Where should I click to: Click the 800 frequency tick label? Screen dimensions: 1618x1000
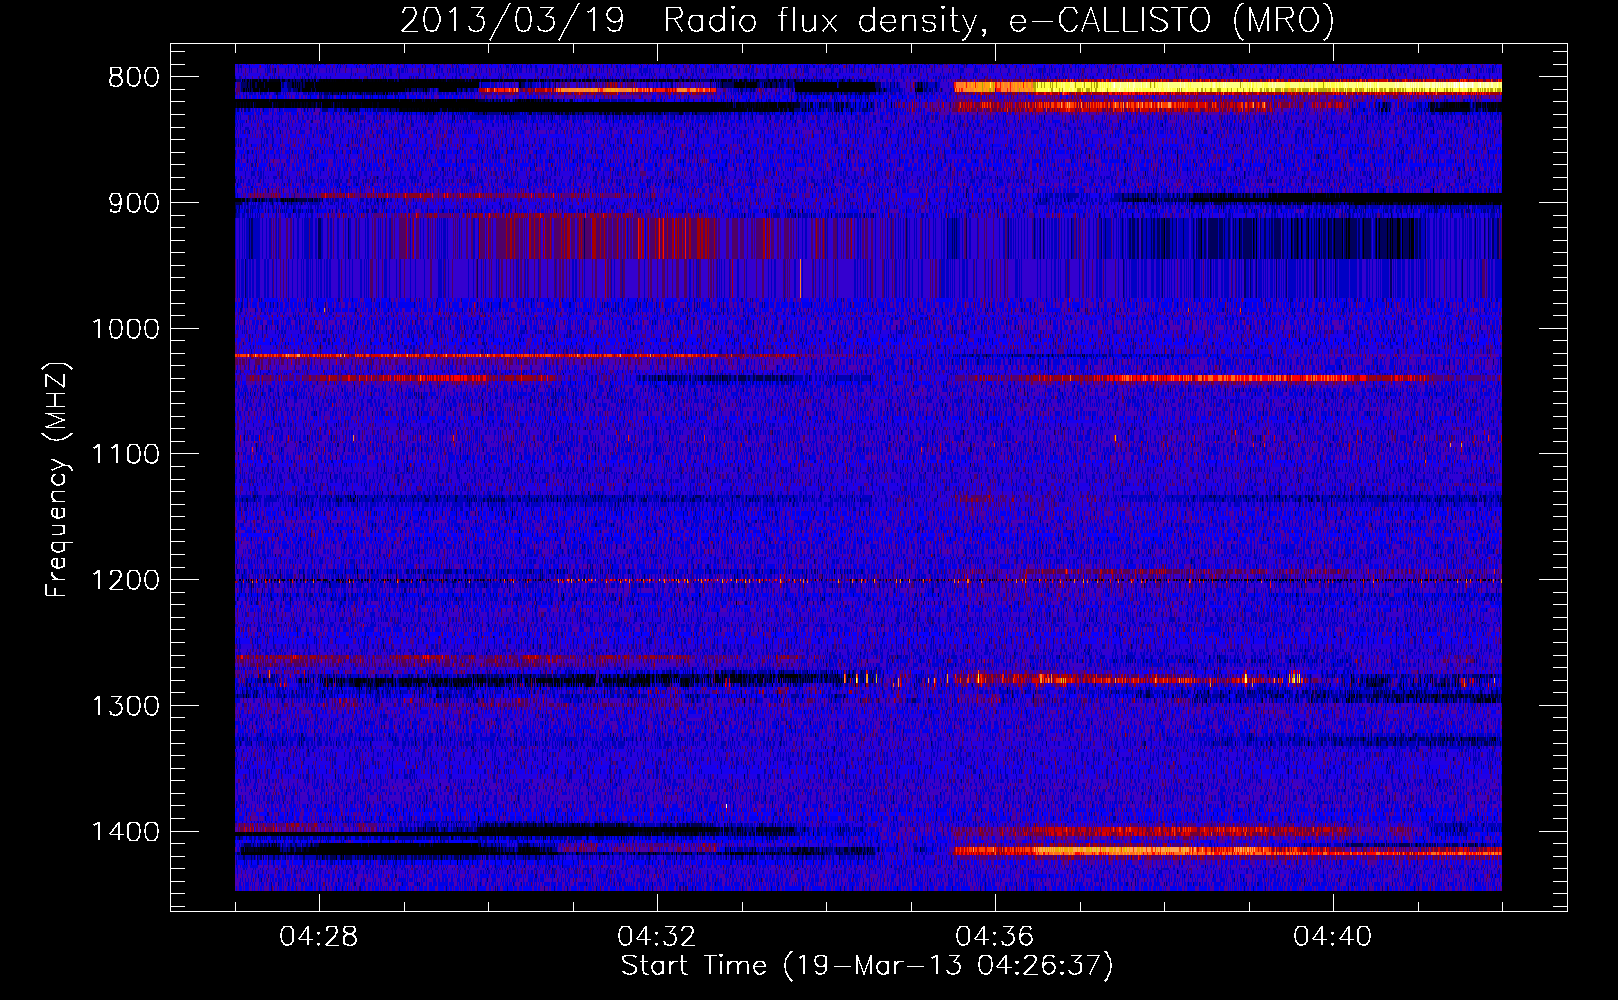(133, 78)
